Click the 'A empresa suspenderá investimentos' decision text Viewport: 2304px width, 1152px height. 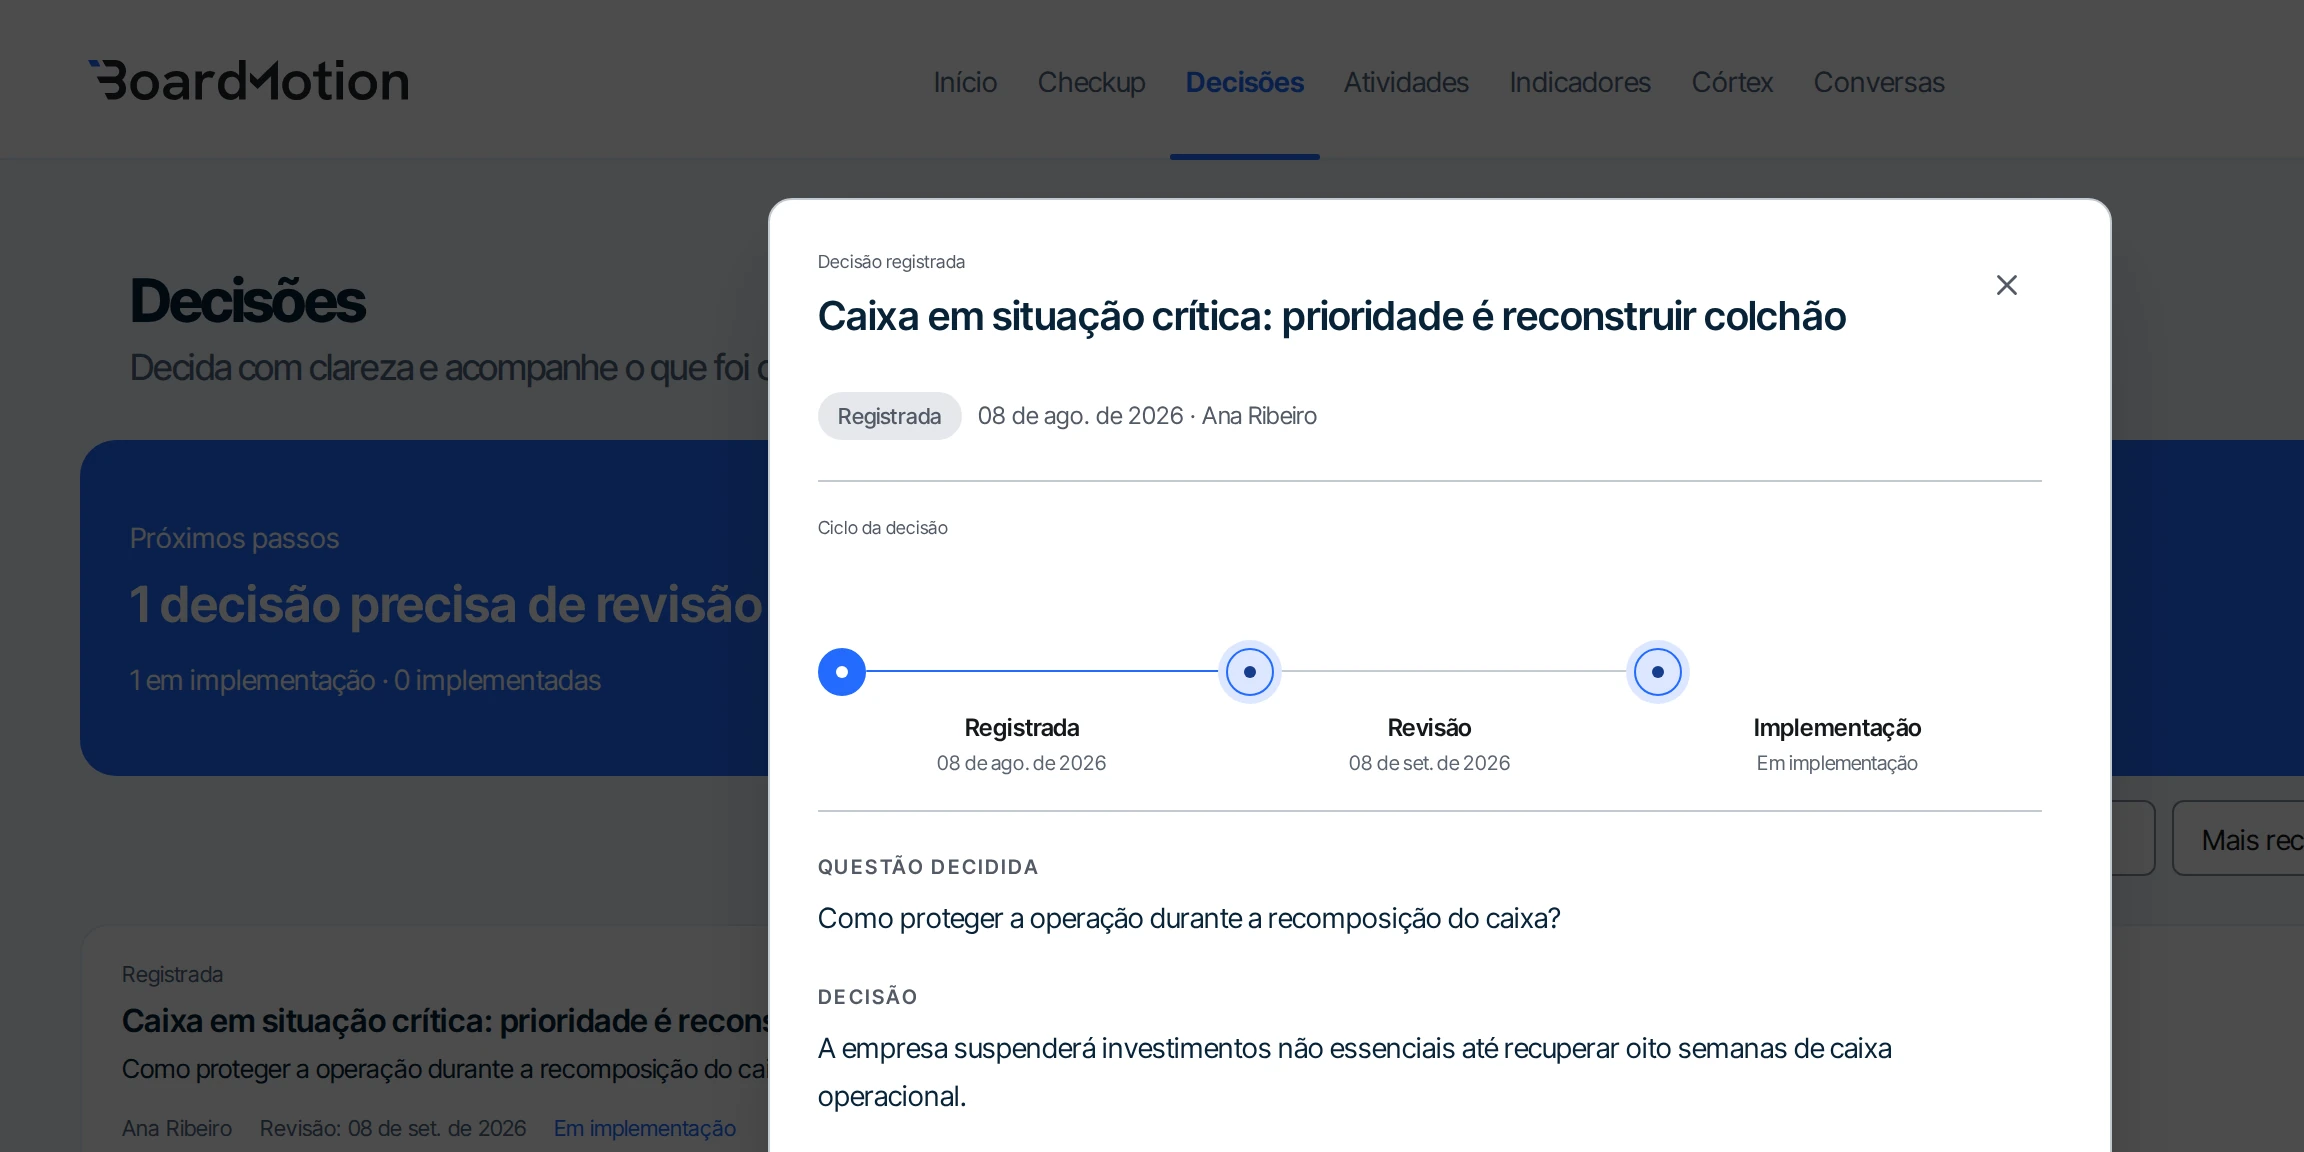tap(1355, 1072)
